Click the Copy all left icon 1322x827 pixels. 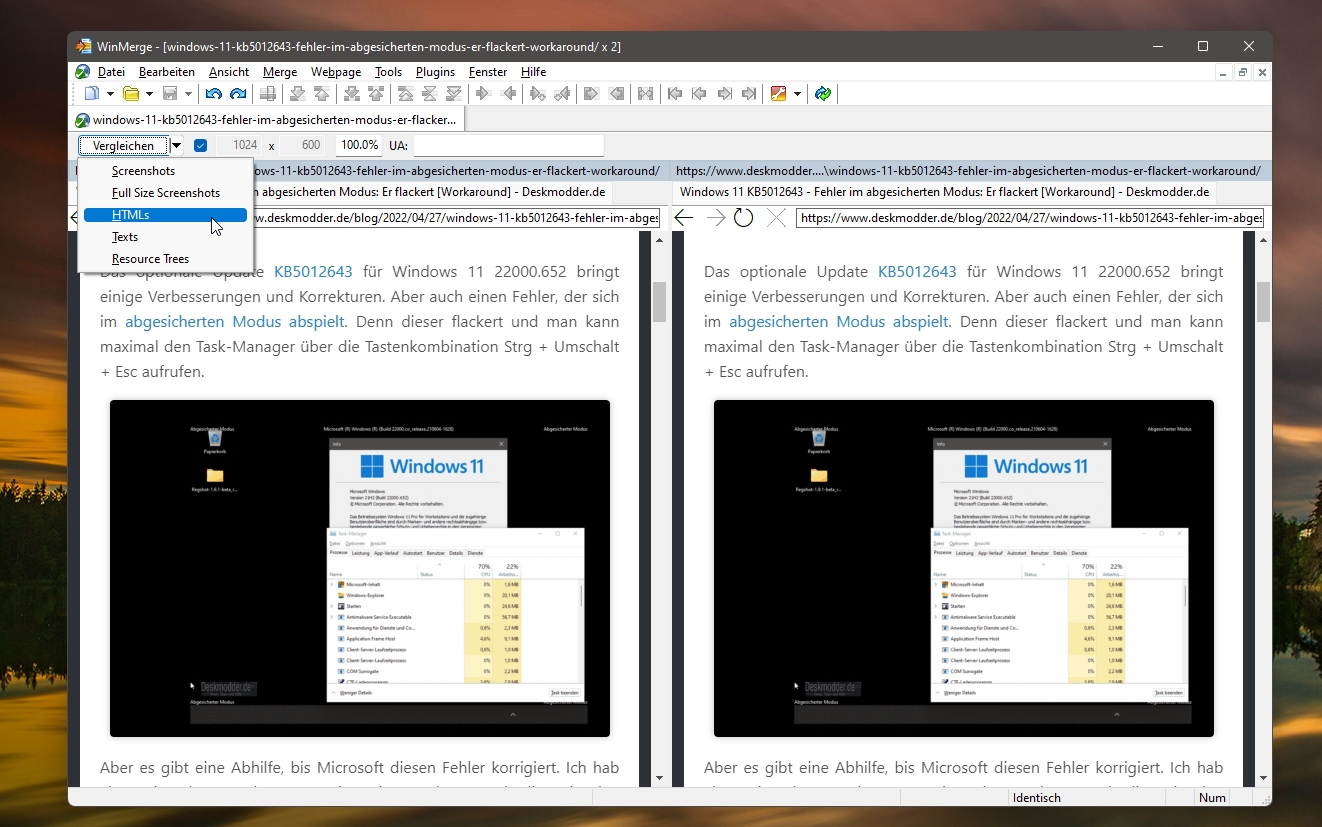point(616,94)
